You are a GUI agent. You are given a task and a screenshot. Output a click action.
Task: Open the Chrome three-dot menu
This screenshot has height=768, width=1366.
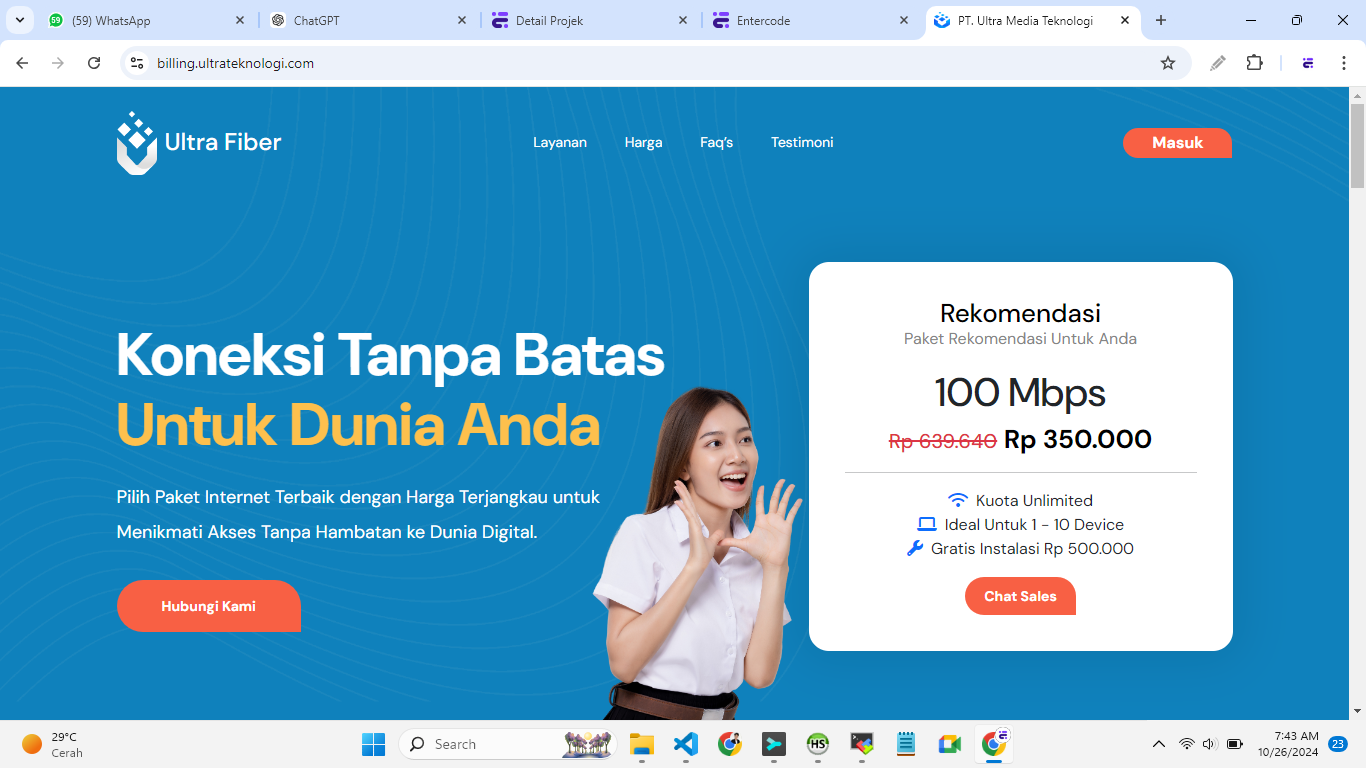coord(1344,63)
